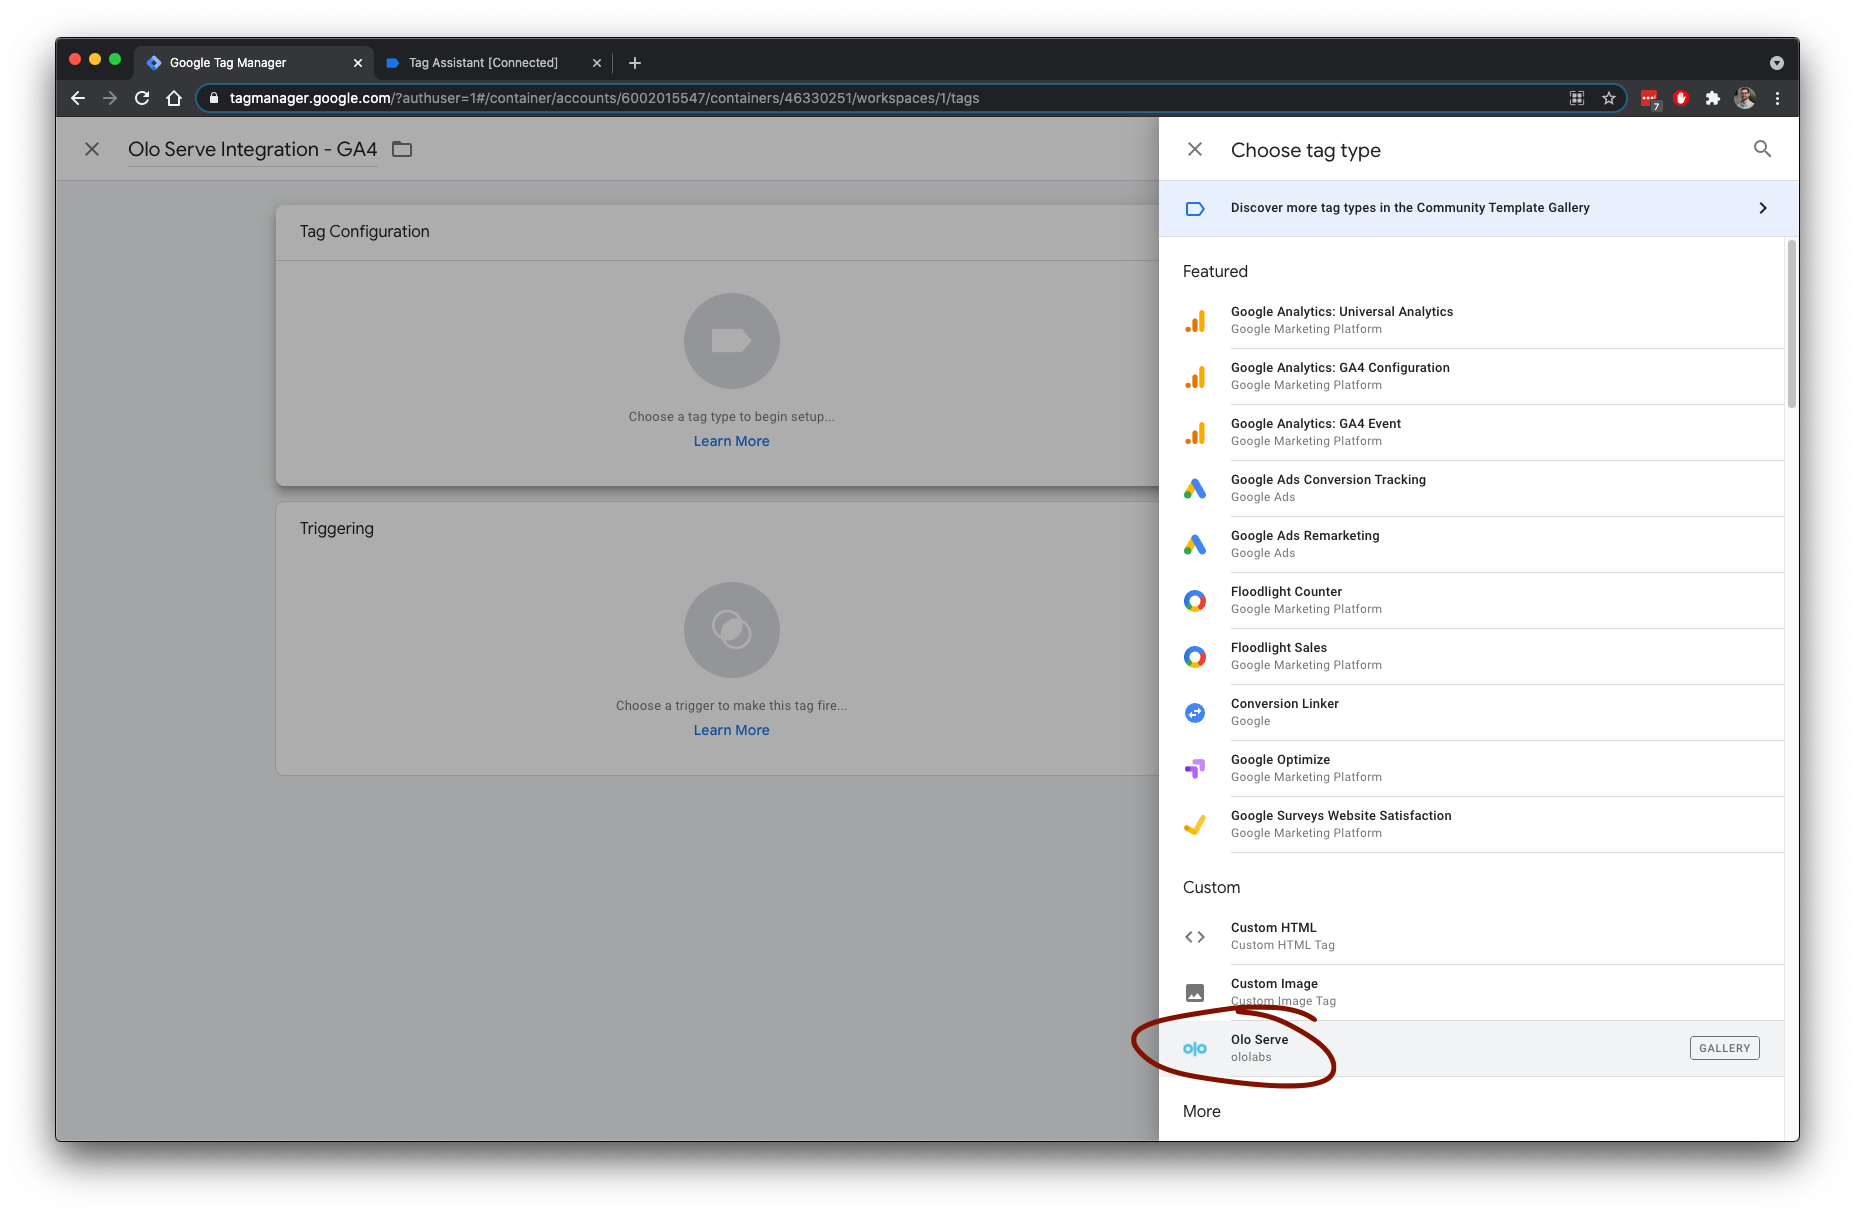1855x1215 pixels.
Task: Select Google Analytics: Universal Analytics icon
Action: 1195,321
